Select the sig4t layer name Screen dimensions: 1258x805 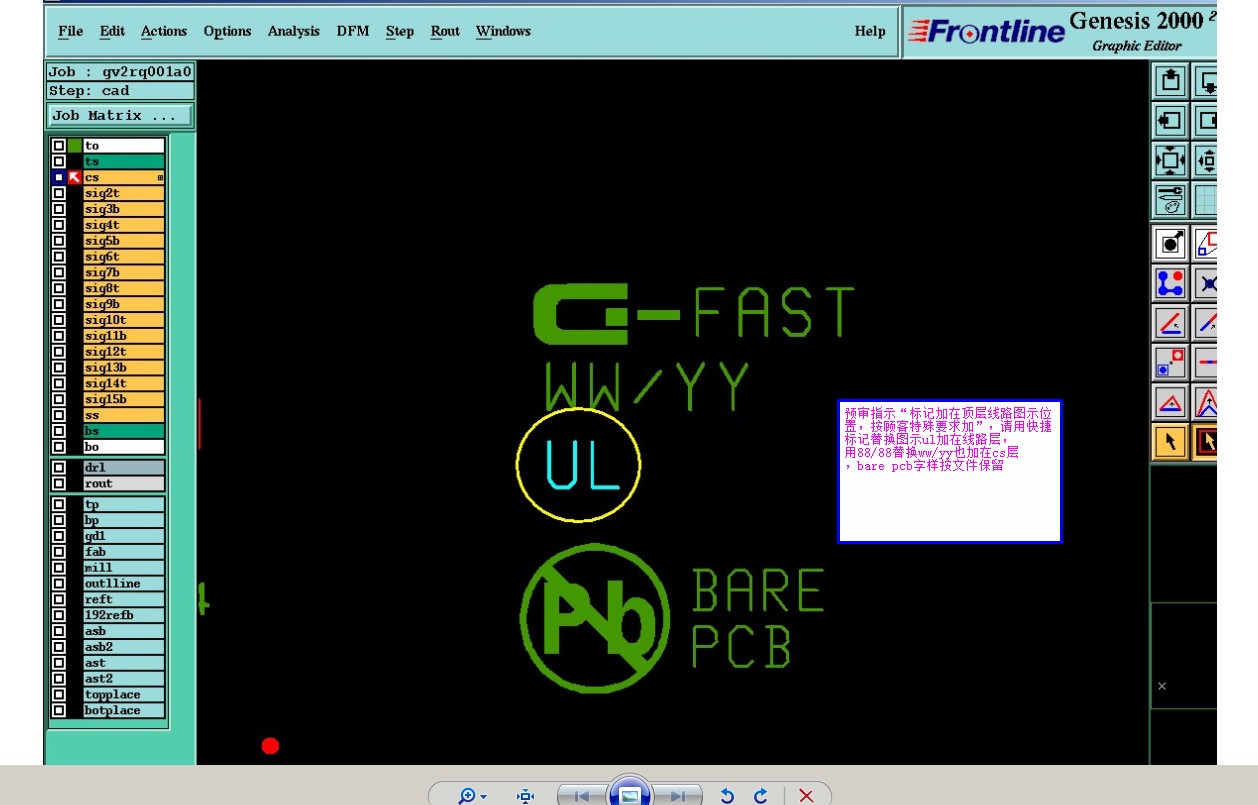pos(123,225)
